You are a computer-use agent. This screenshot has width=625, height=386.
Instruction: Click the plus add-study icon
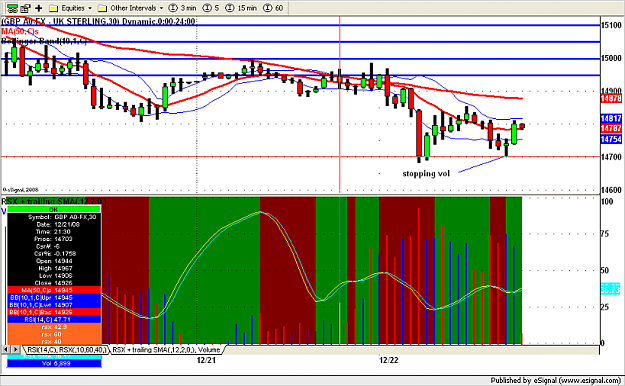pyautogui.click(x=39, y=8)
